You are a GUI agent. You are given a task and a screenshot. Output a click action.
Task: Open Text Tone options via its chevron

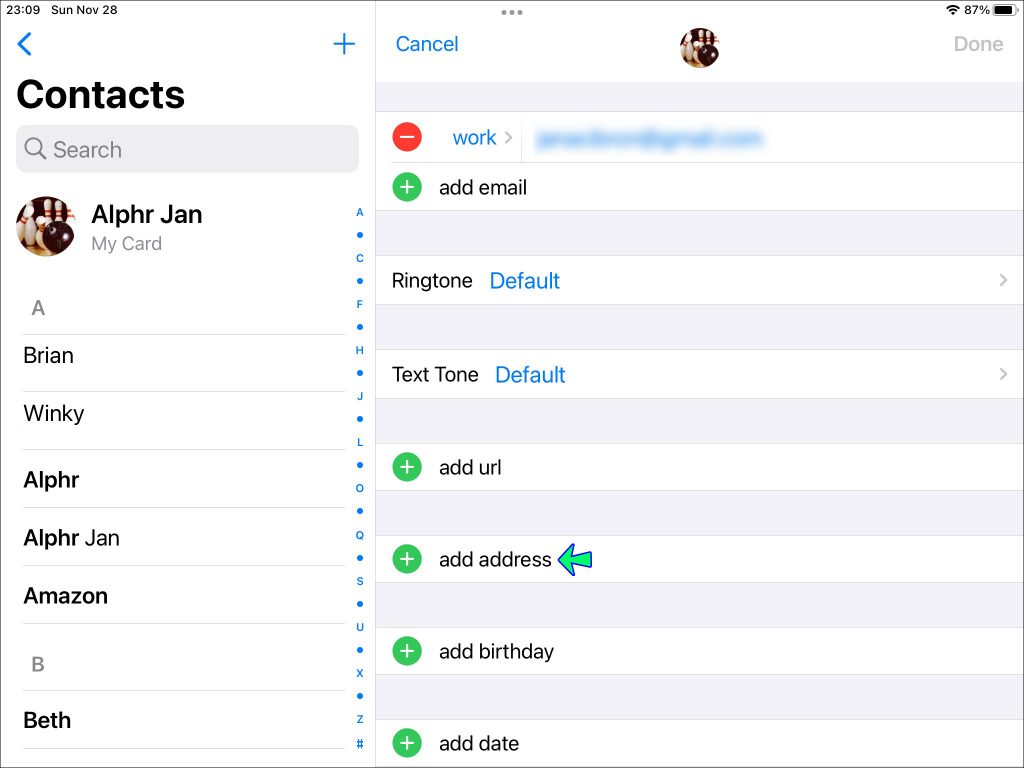coord(1003,374)
